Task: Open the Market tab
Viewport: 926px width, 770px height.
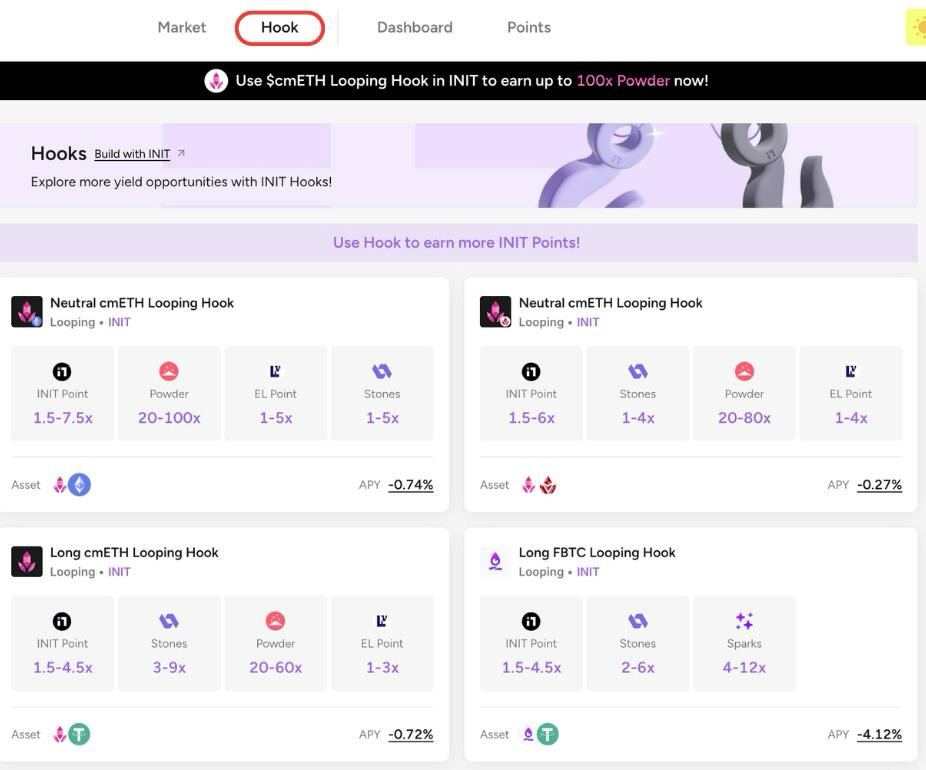Action: [x=182, y=27]
